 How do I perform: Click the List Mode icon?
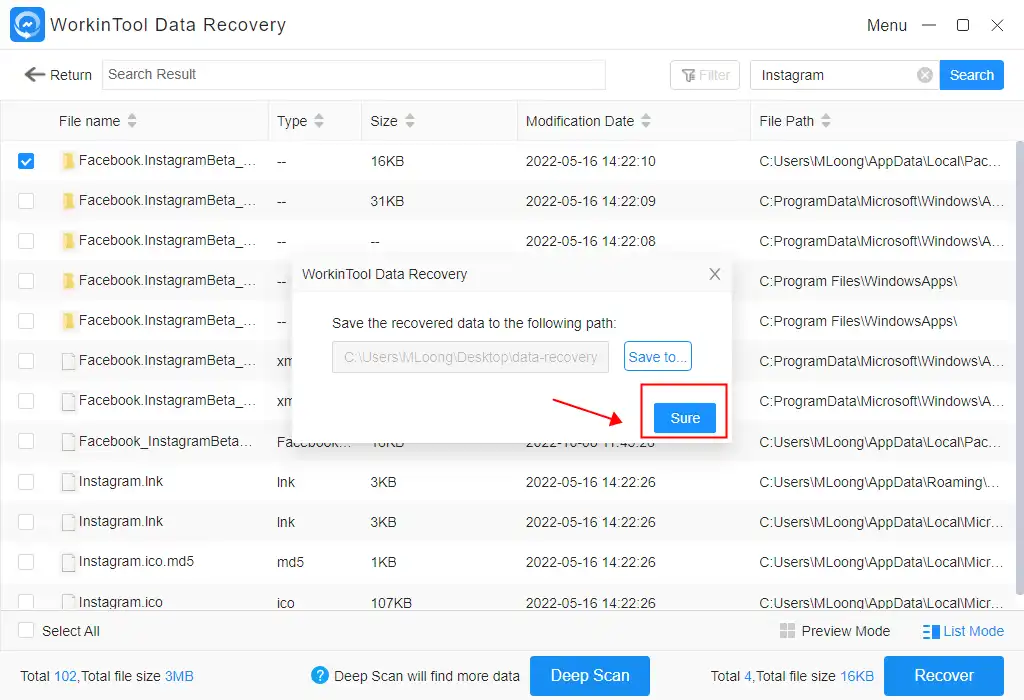point(931,631)
